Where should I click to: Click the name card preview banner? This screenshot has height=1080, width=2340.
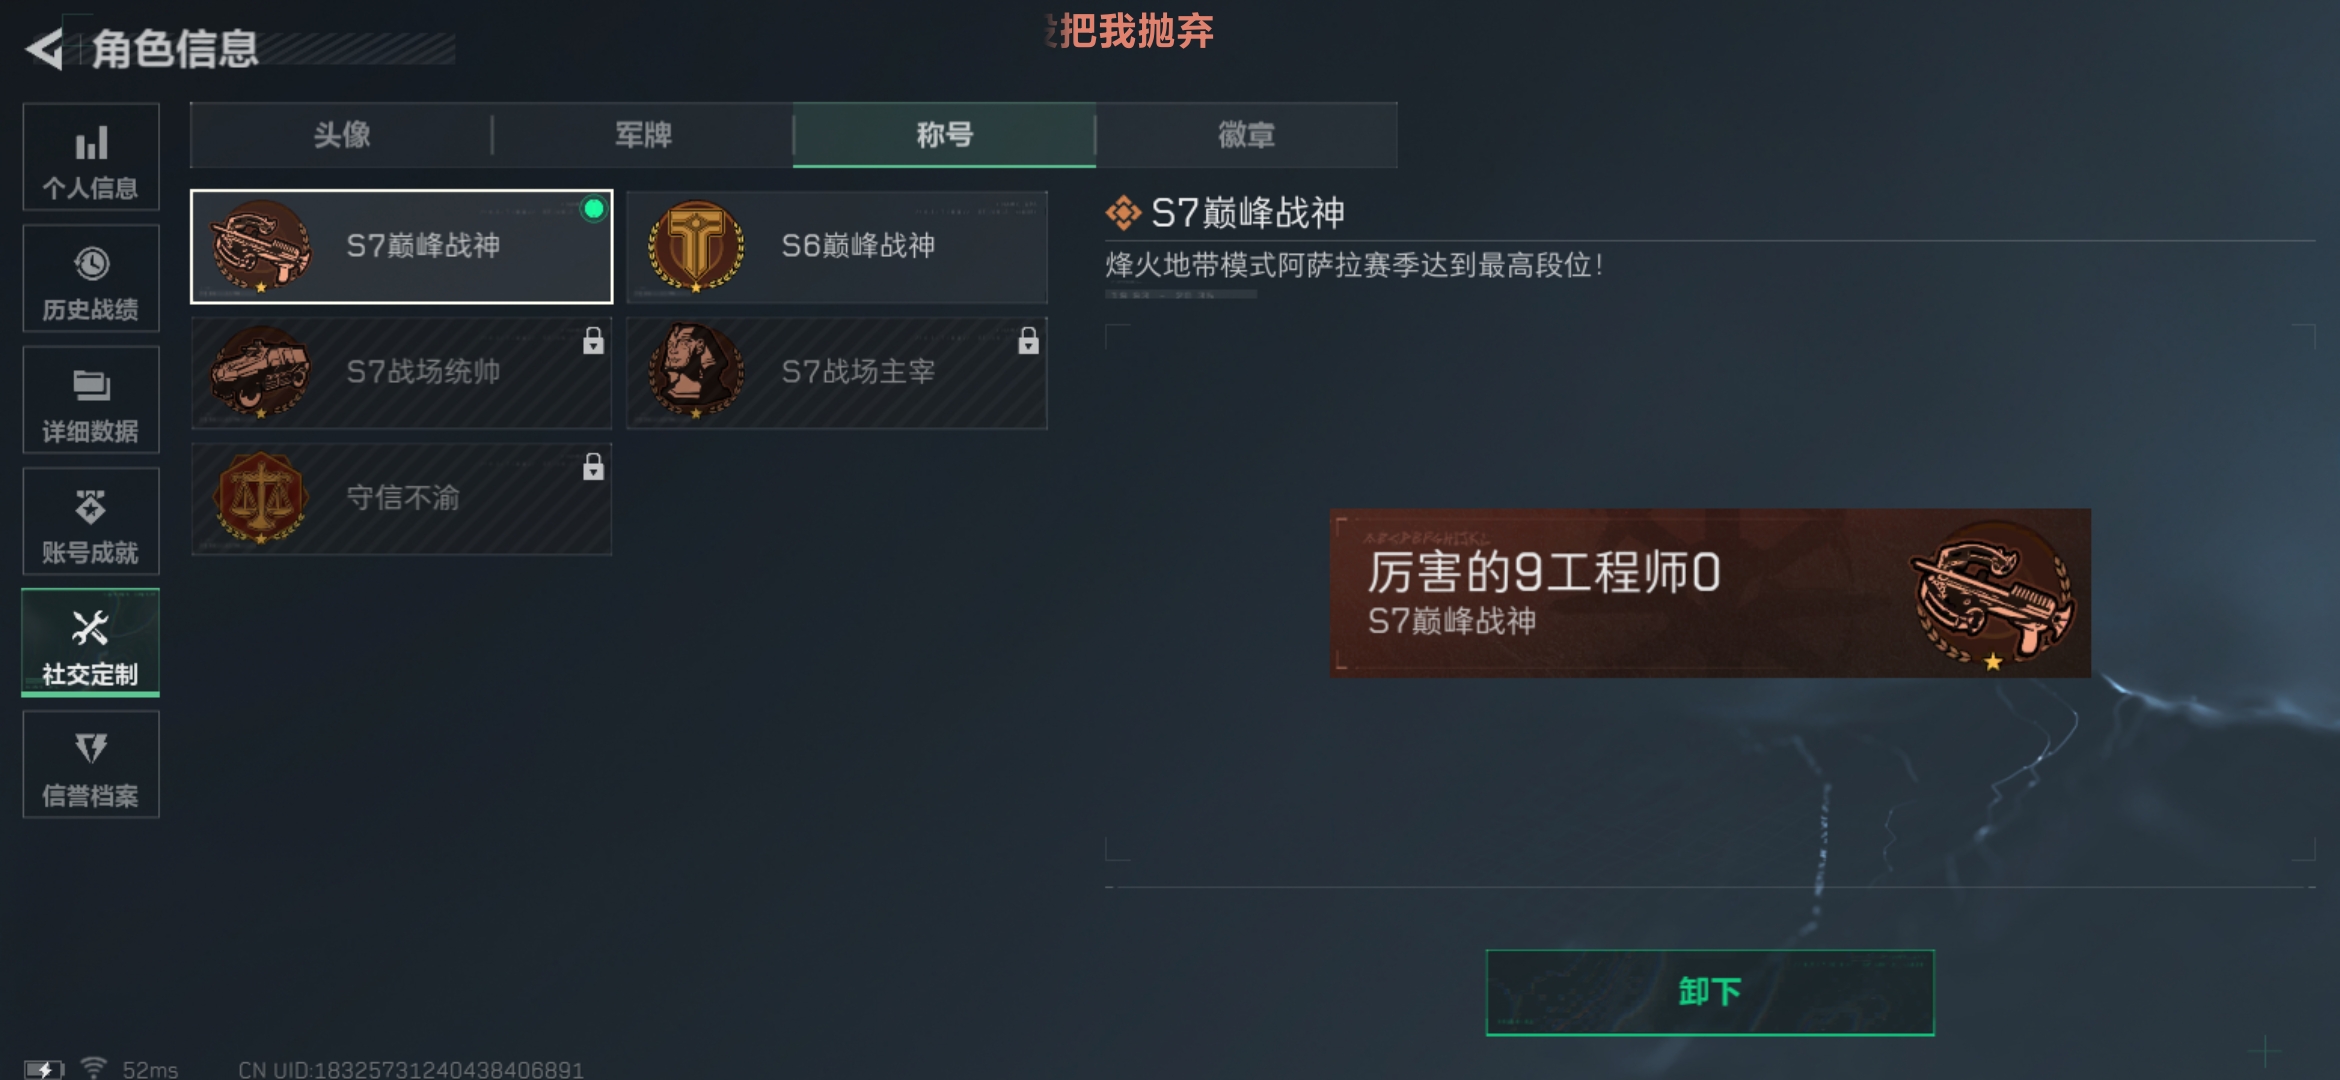coord(1710,593)
